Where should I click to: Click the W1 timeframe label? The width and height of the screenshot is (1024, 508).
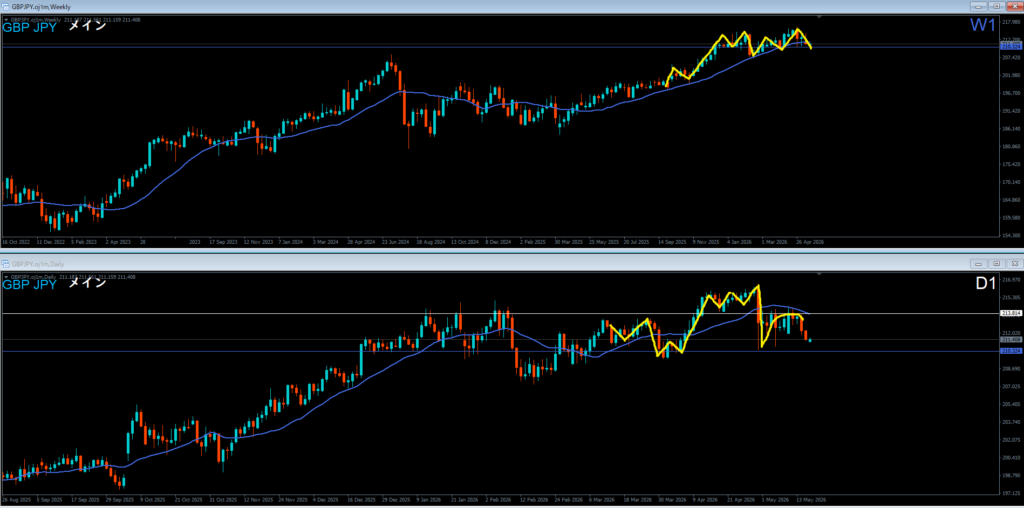pos(983,25)
